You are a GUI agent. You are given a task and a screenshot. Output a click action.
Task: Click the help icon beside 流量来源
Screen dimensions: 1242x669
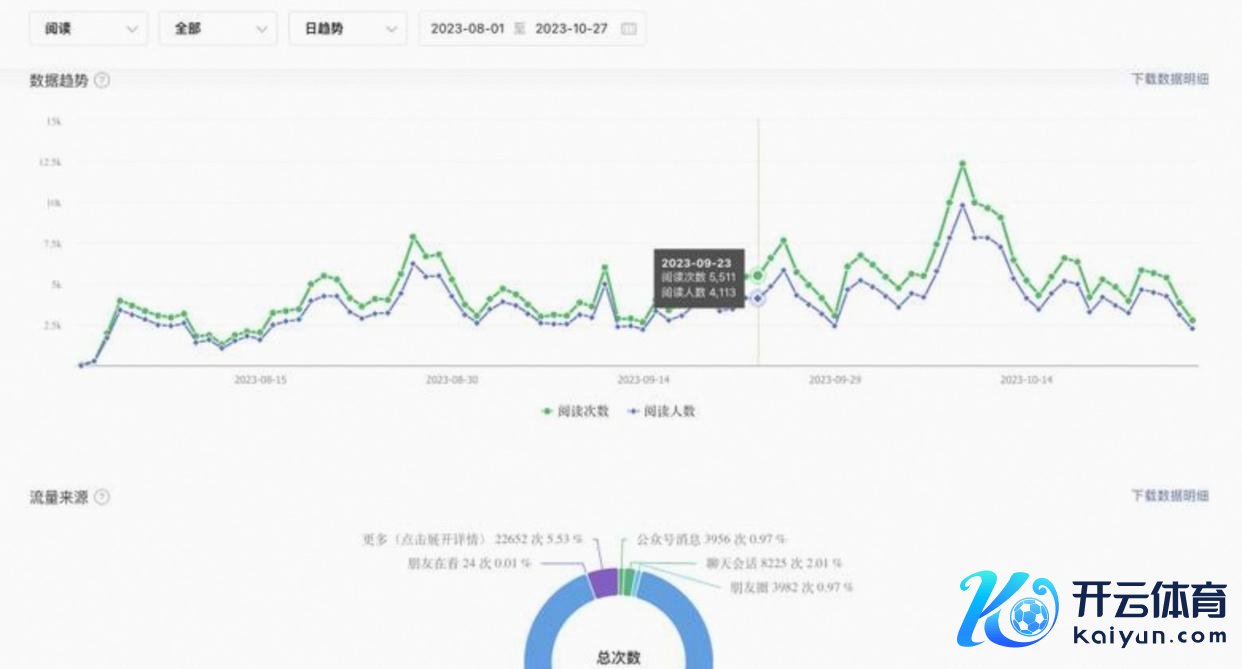[102, 497]
